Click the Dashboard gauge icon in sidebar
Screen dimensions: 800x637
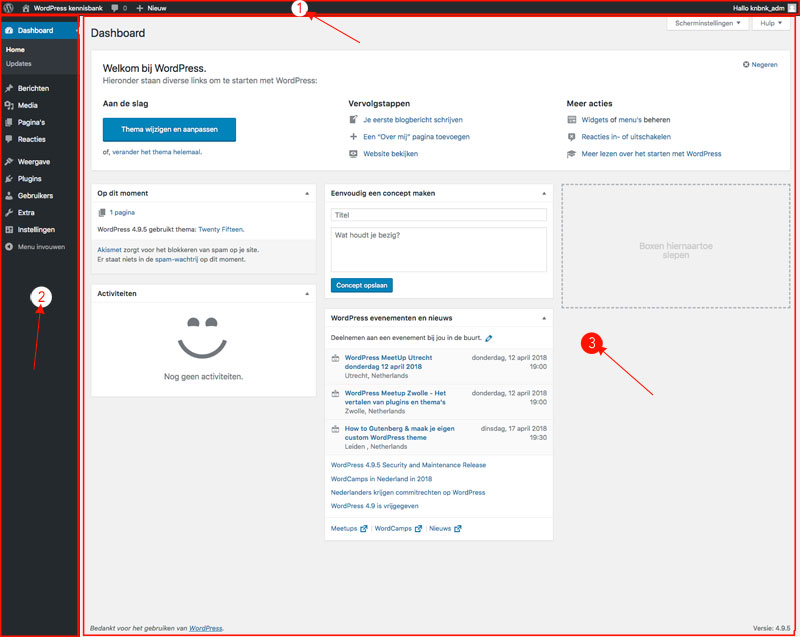coord(9,31)
